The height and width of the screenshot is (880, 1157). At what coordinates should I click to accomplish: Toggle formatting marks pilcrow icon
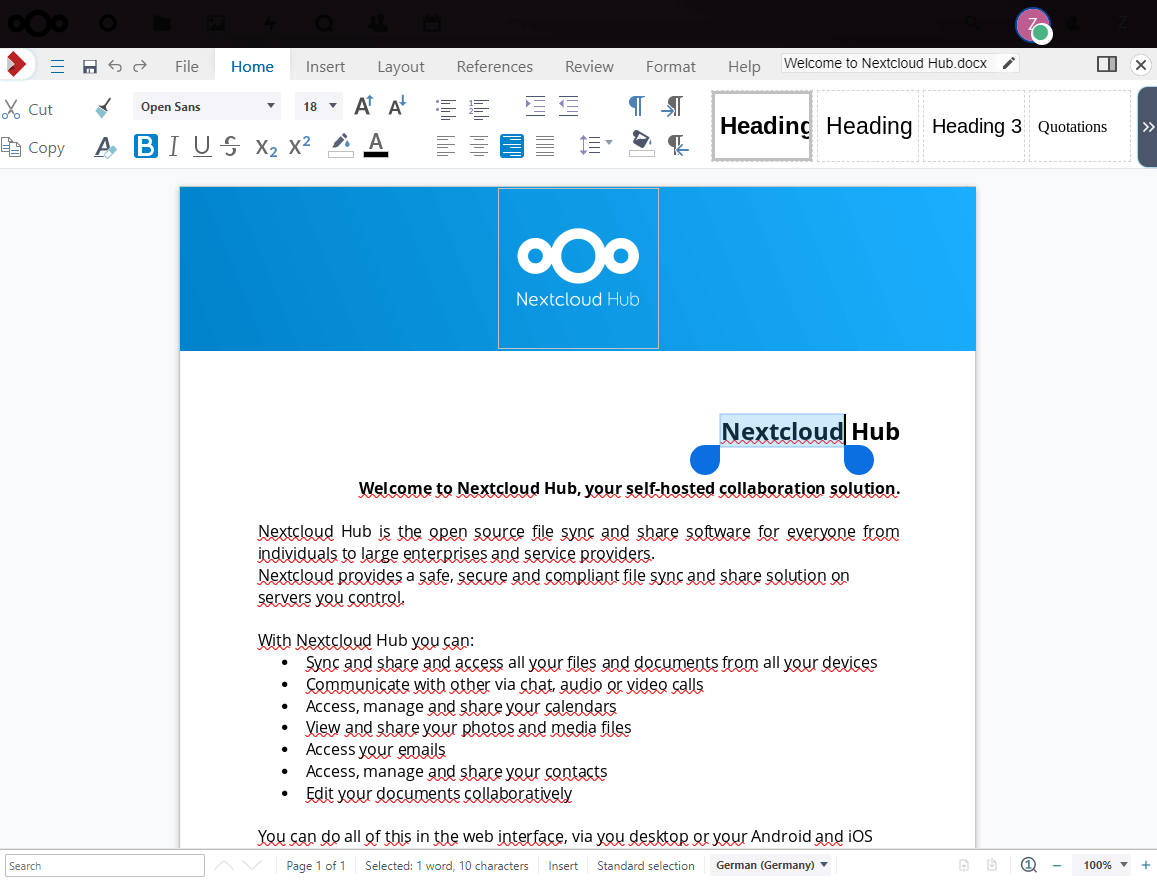pyautogui.click(x=636, y=106)
